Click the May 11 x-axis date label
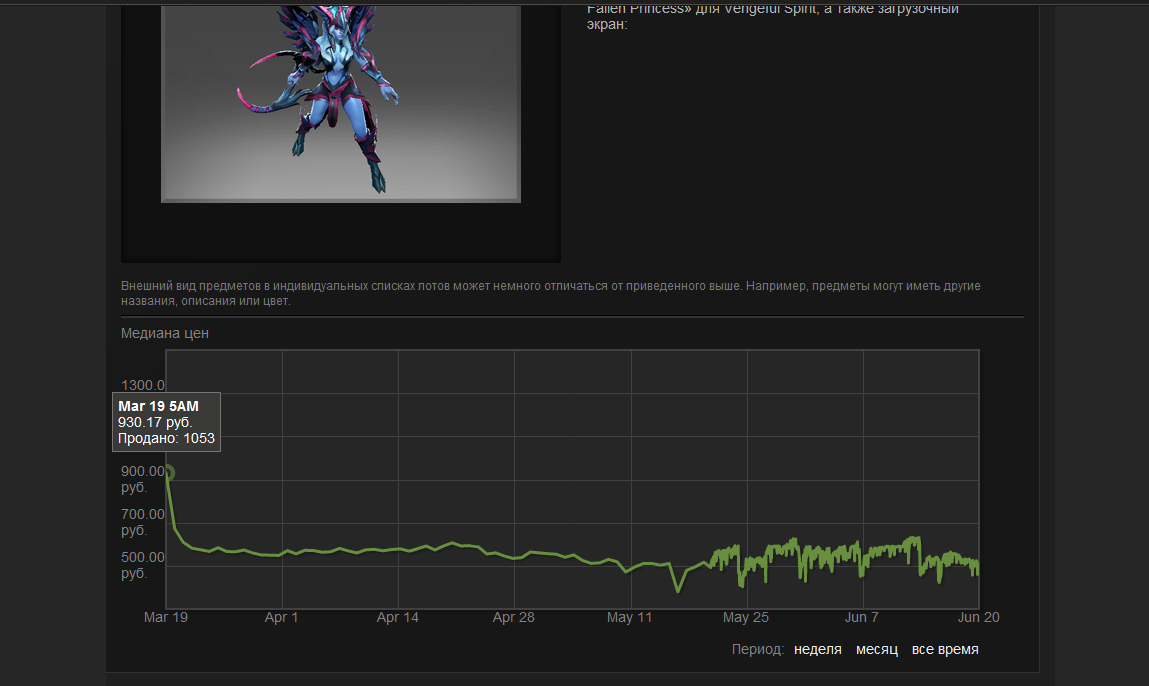 [x=629, y=617]
